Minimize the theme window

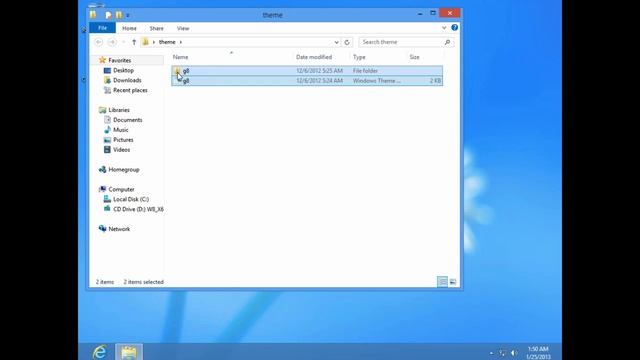pos(420,13)
